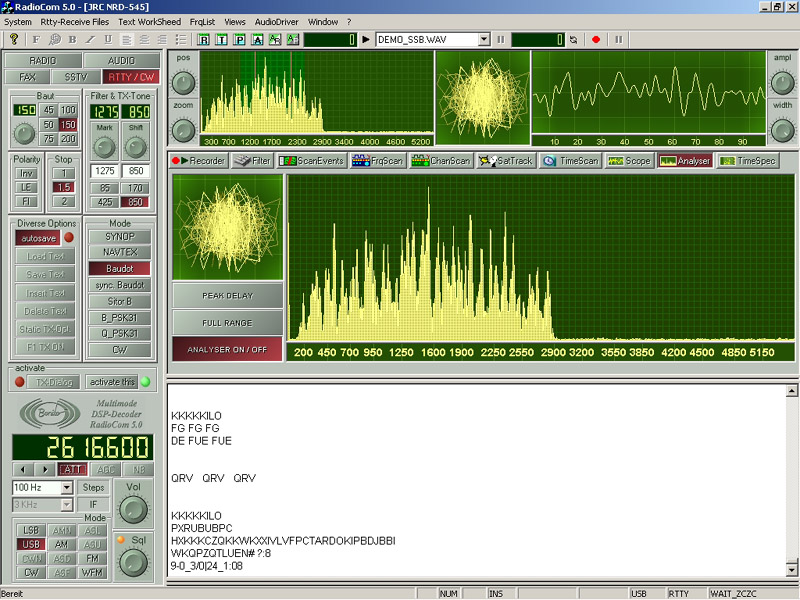
Task: Play the DEMO_SSB.WAV file
Action: (x=366, y=39)
